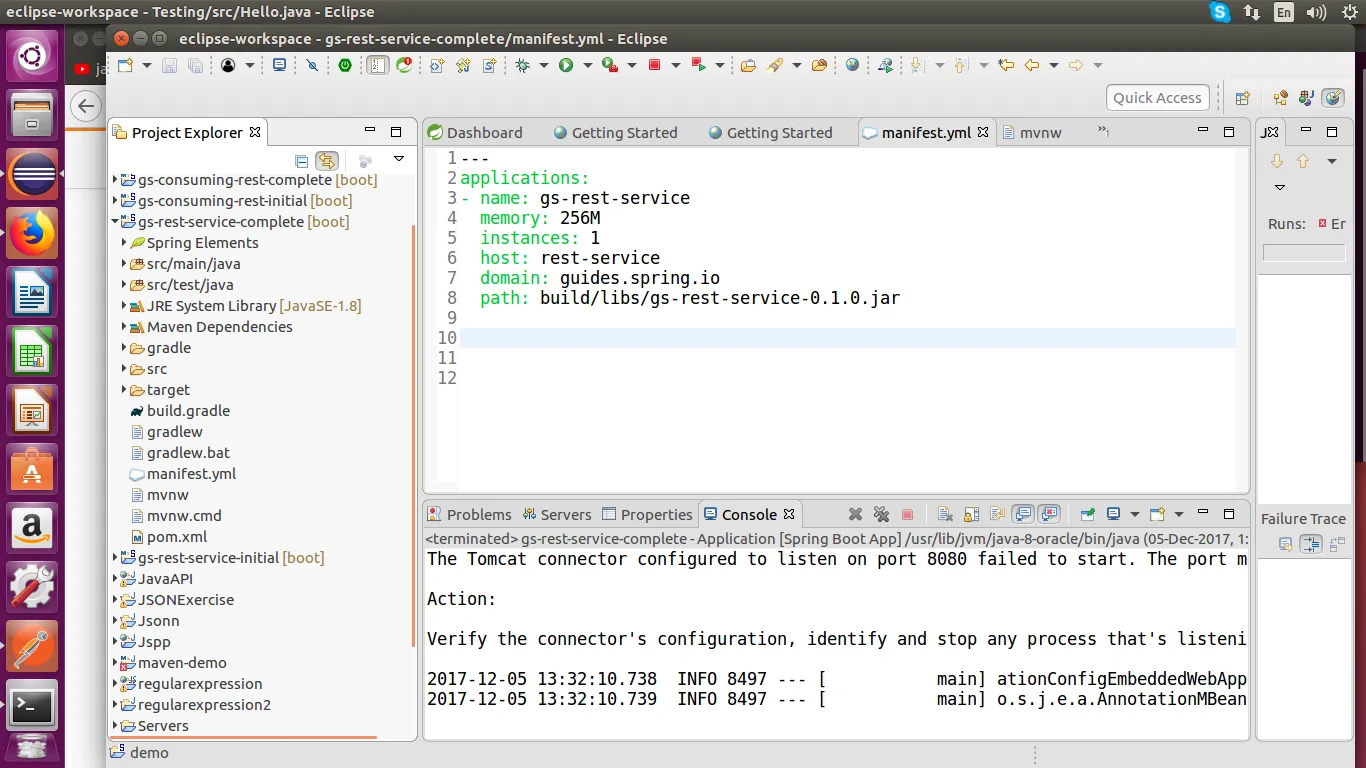Screen dimensions: 1366x768
Task: Remove the launch with the Console X icon
Action: point(855,514)
